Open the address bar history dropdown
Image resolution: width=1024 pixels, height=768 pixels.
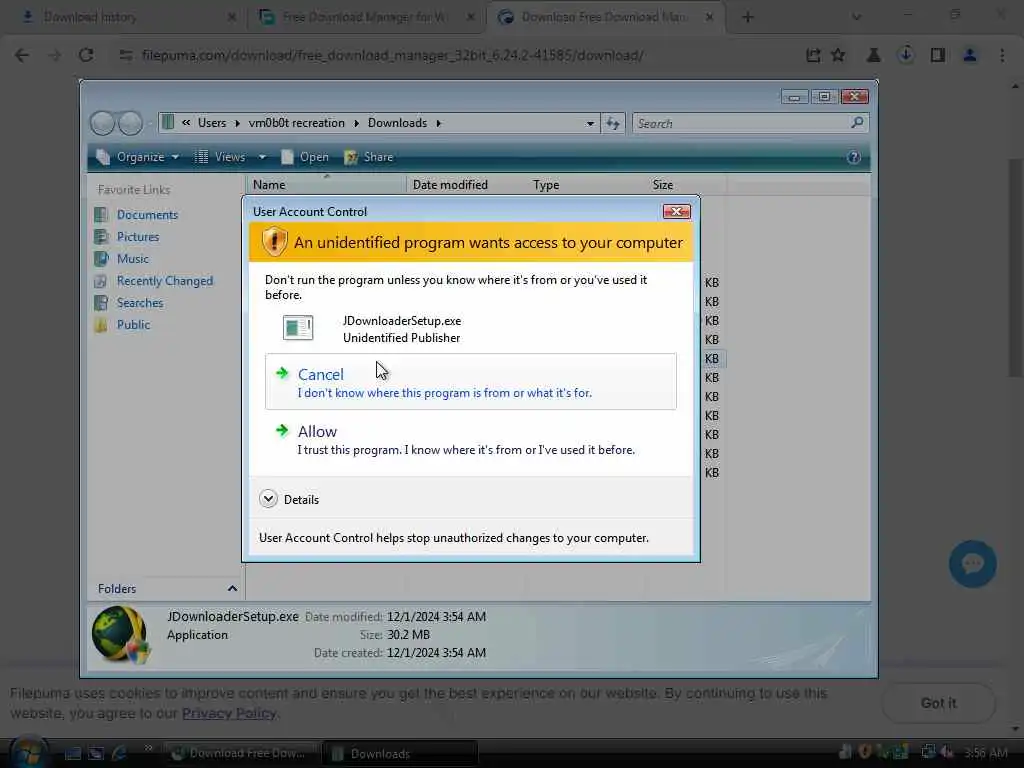pos(590,123)
